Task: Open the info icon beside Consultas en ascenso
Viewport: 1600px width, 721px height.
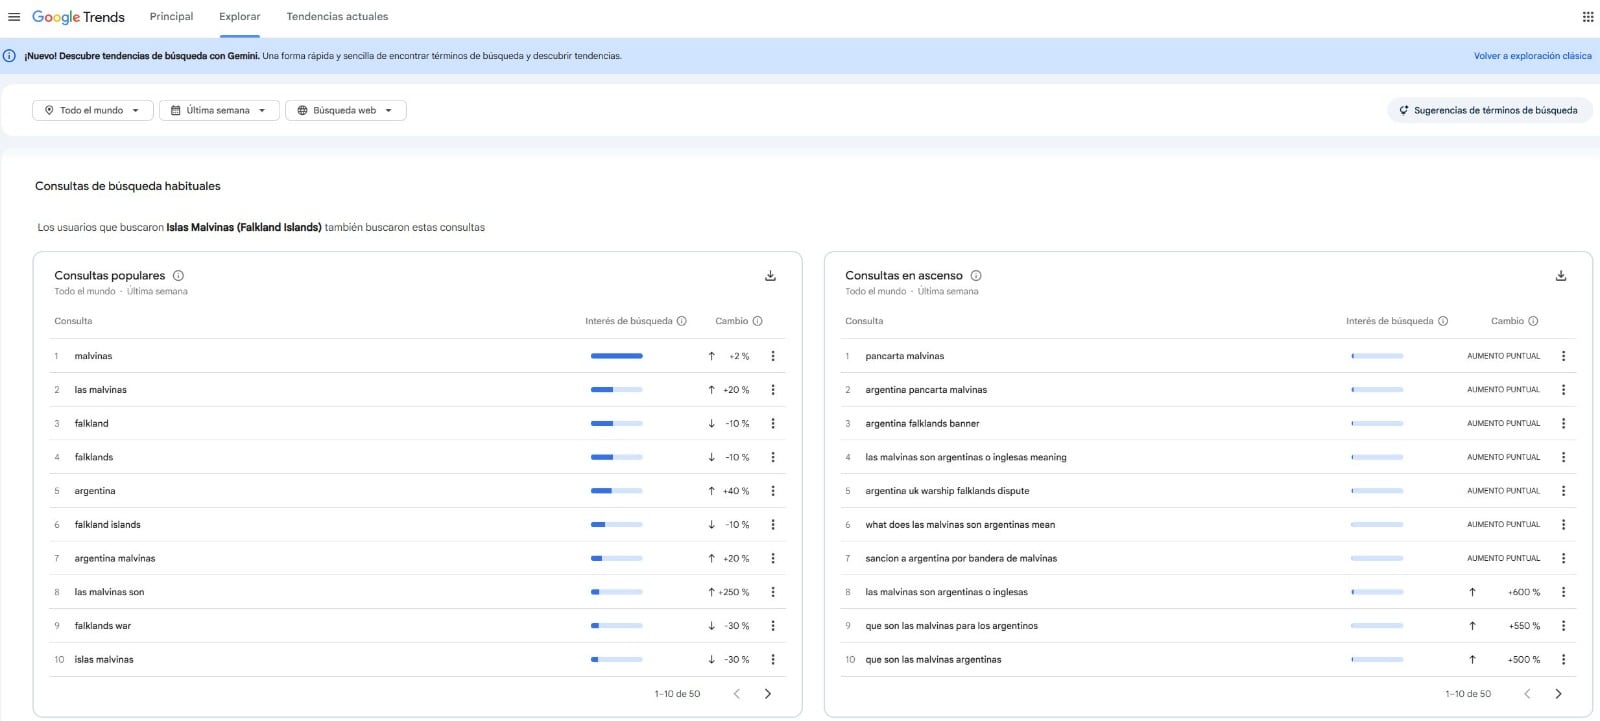Action: tap(976, 276)
